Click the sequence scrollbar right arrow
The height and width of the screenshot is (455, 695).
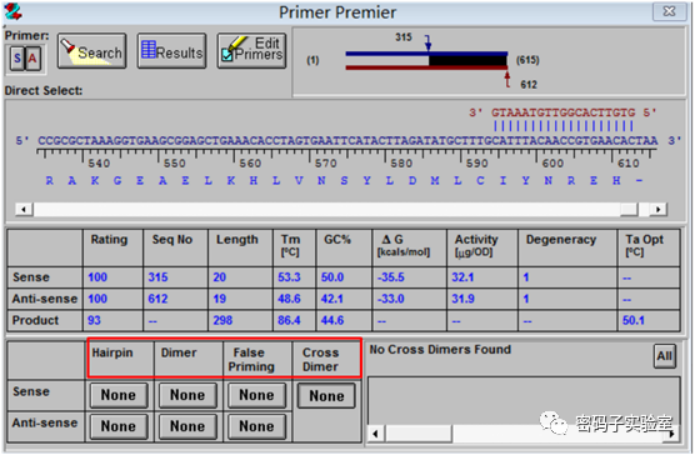(x=659, y=209)
